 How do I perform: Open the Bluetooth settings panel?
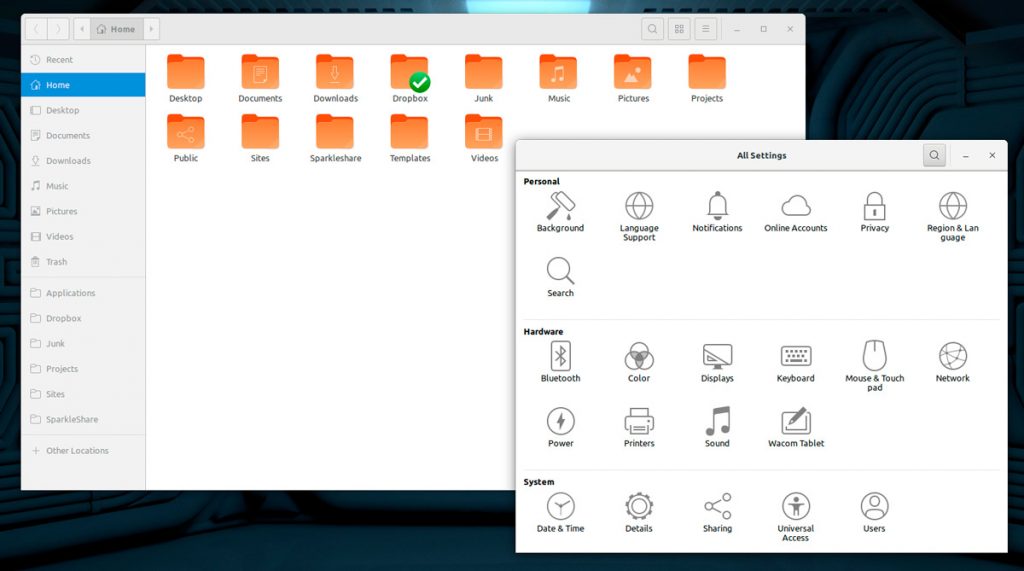(560, 357)
